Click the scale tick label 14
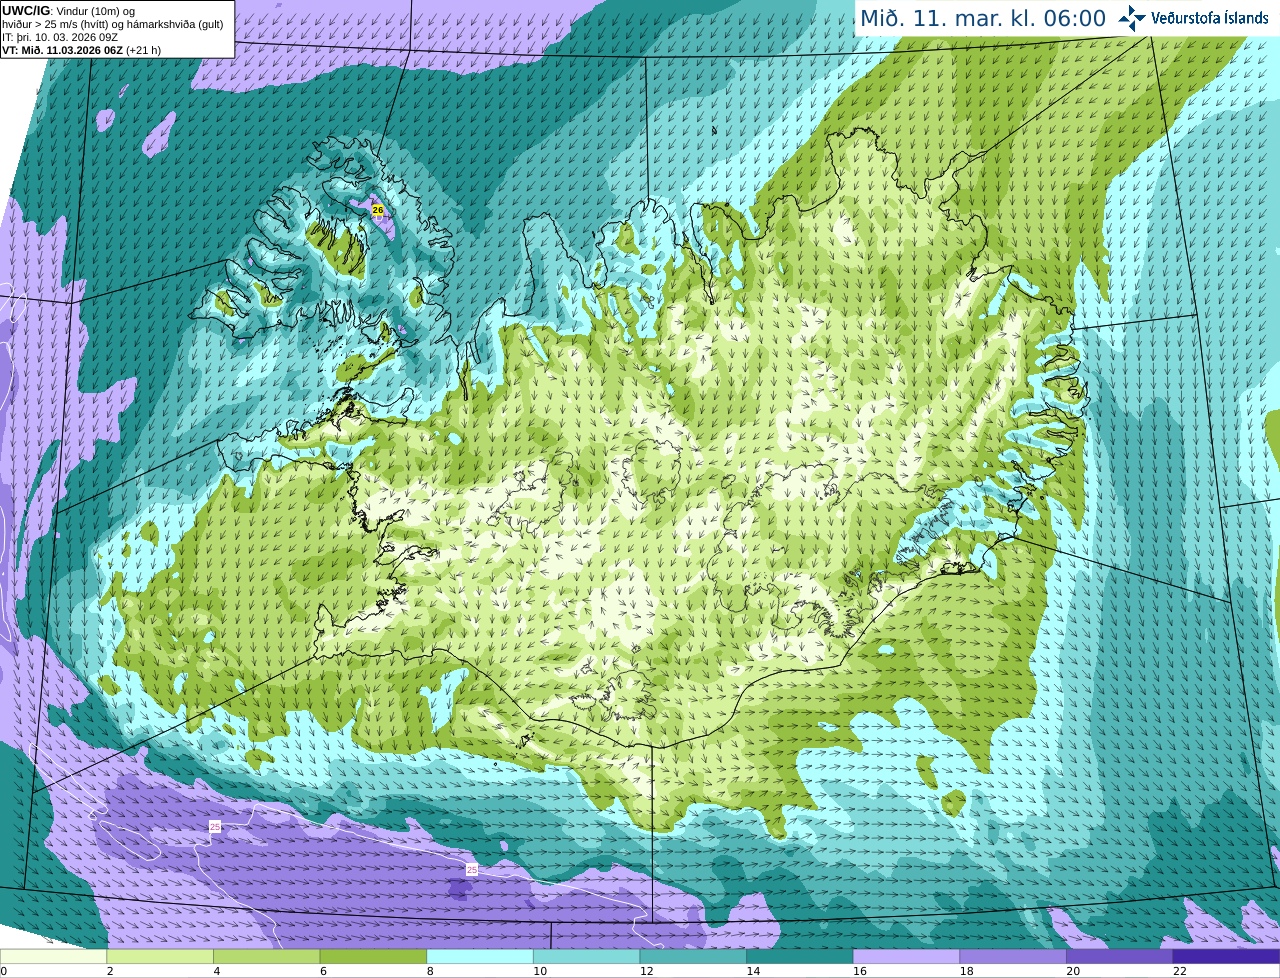 (753, 971)
